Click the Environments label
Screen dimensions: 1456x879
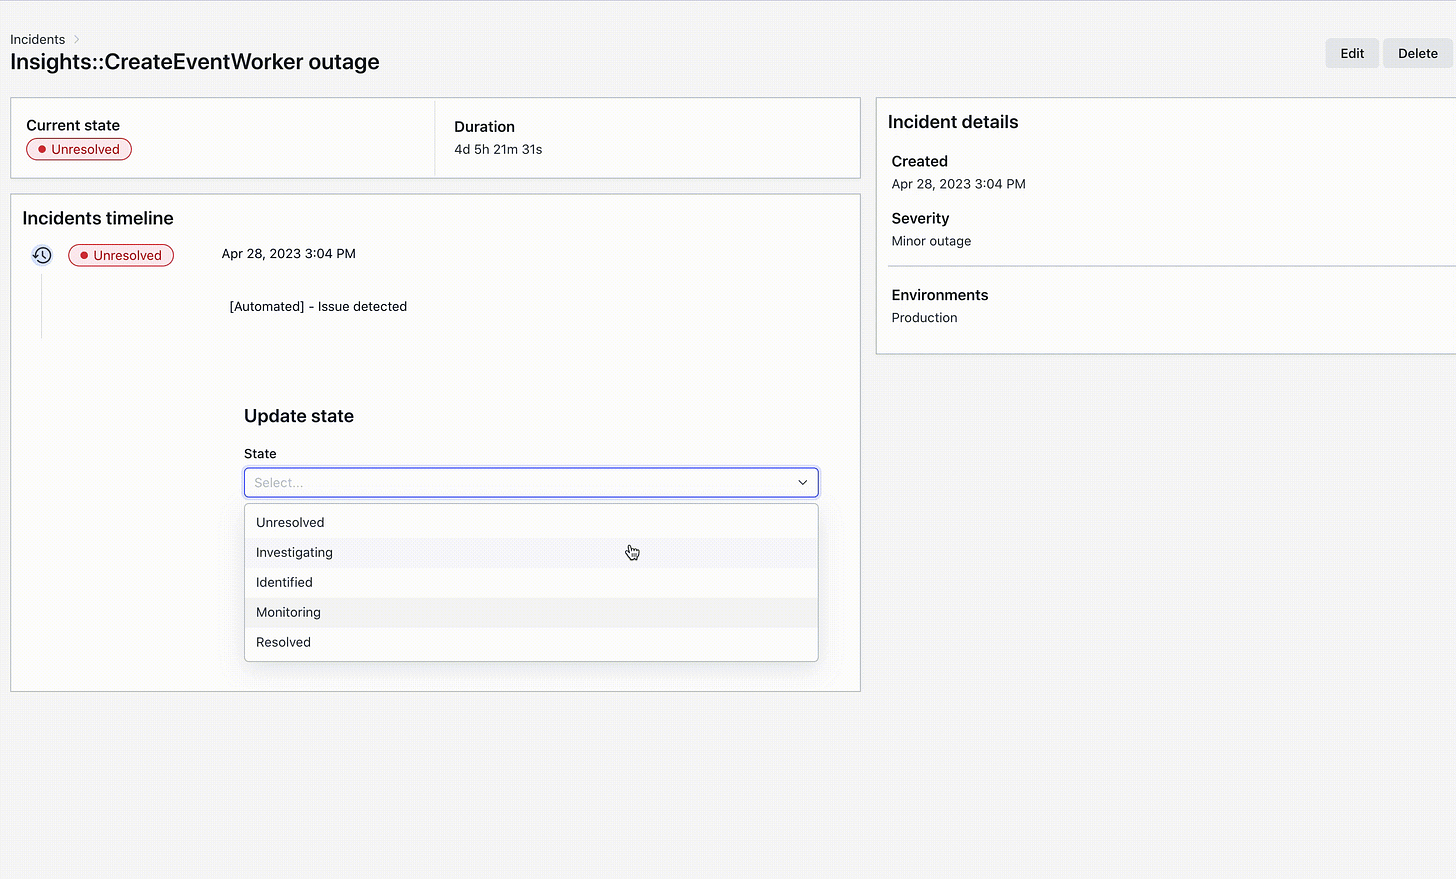click(940, 296)
